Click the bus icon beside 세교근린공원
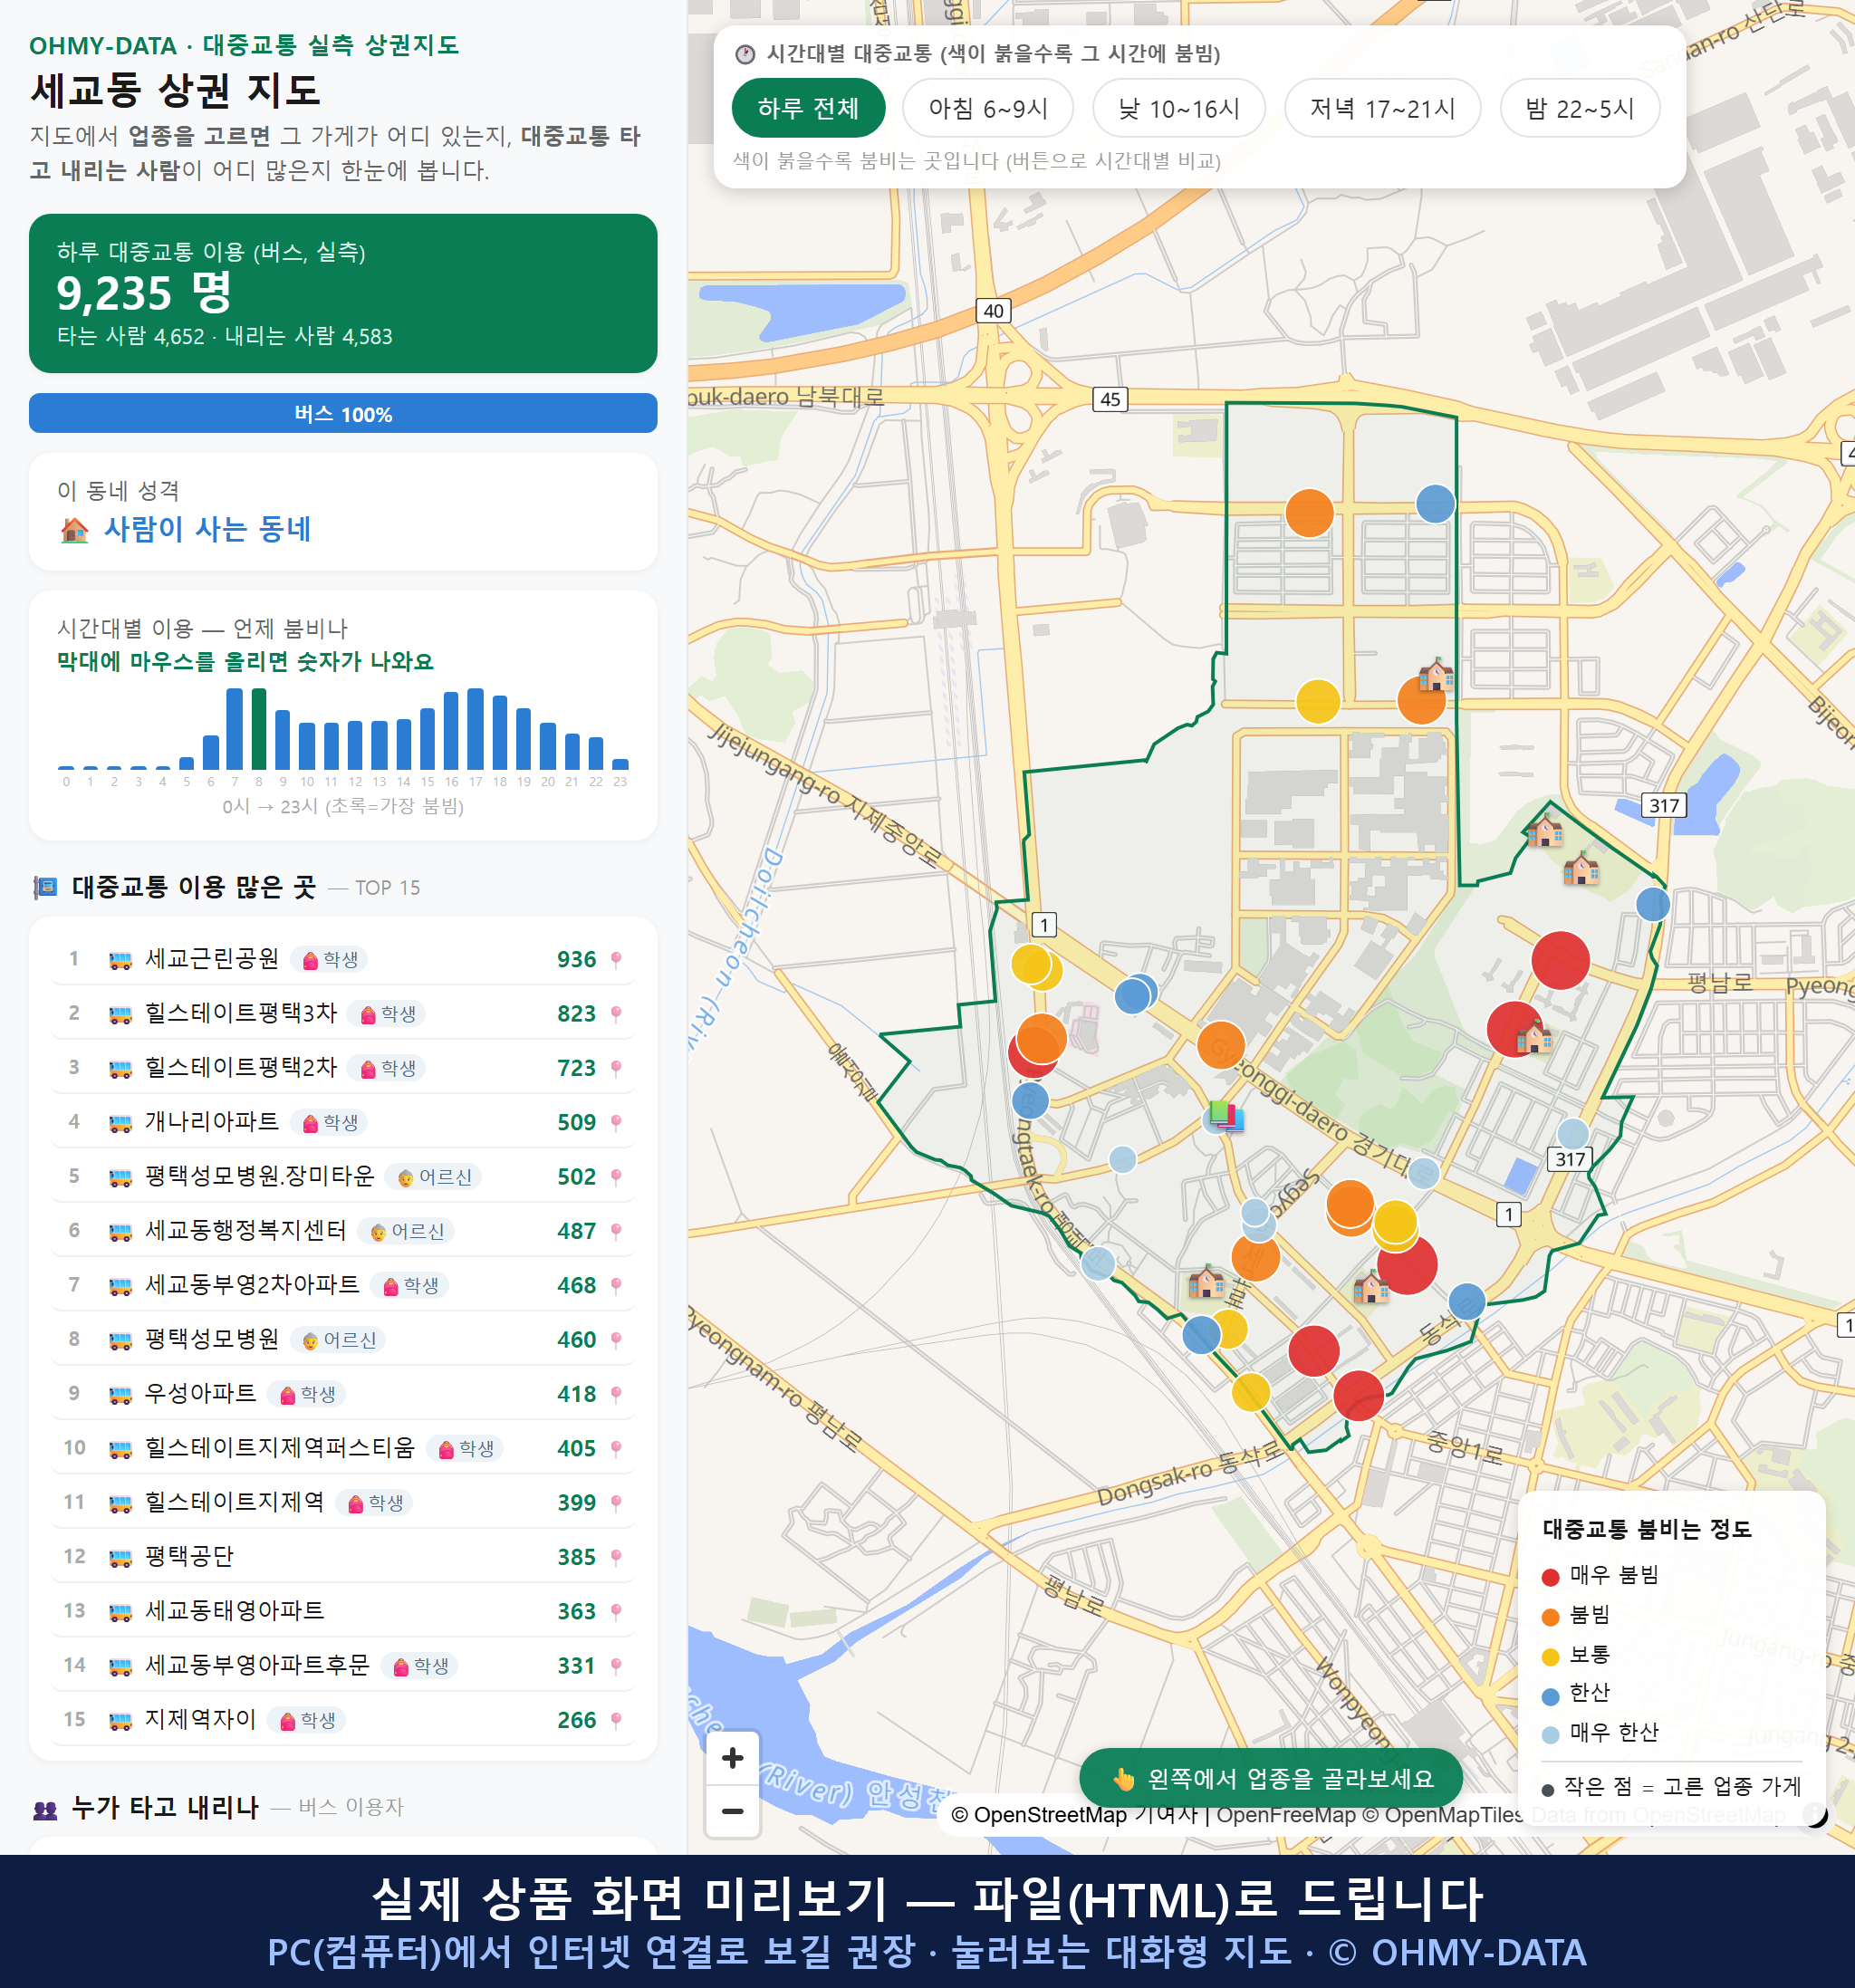This screenshot has width=1855, height=1988. click(x=120, y=960)
